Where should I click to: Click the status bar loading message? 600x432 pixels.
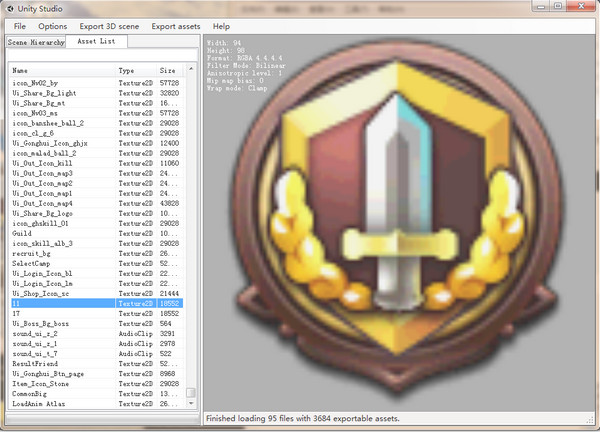click(x=302, y=418)
